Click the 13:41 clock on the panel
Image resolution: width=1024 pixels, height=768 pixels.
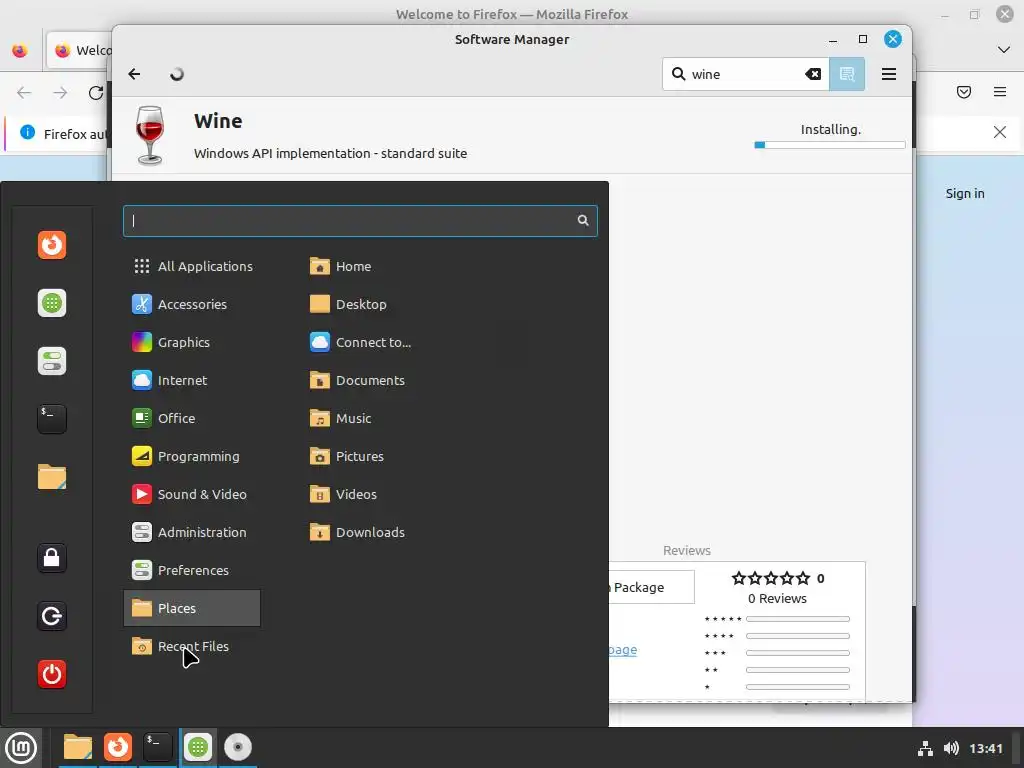click(985, 748)
